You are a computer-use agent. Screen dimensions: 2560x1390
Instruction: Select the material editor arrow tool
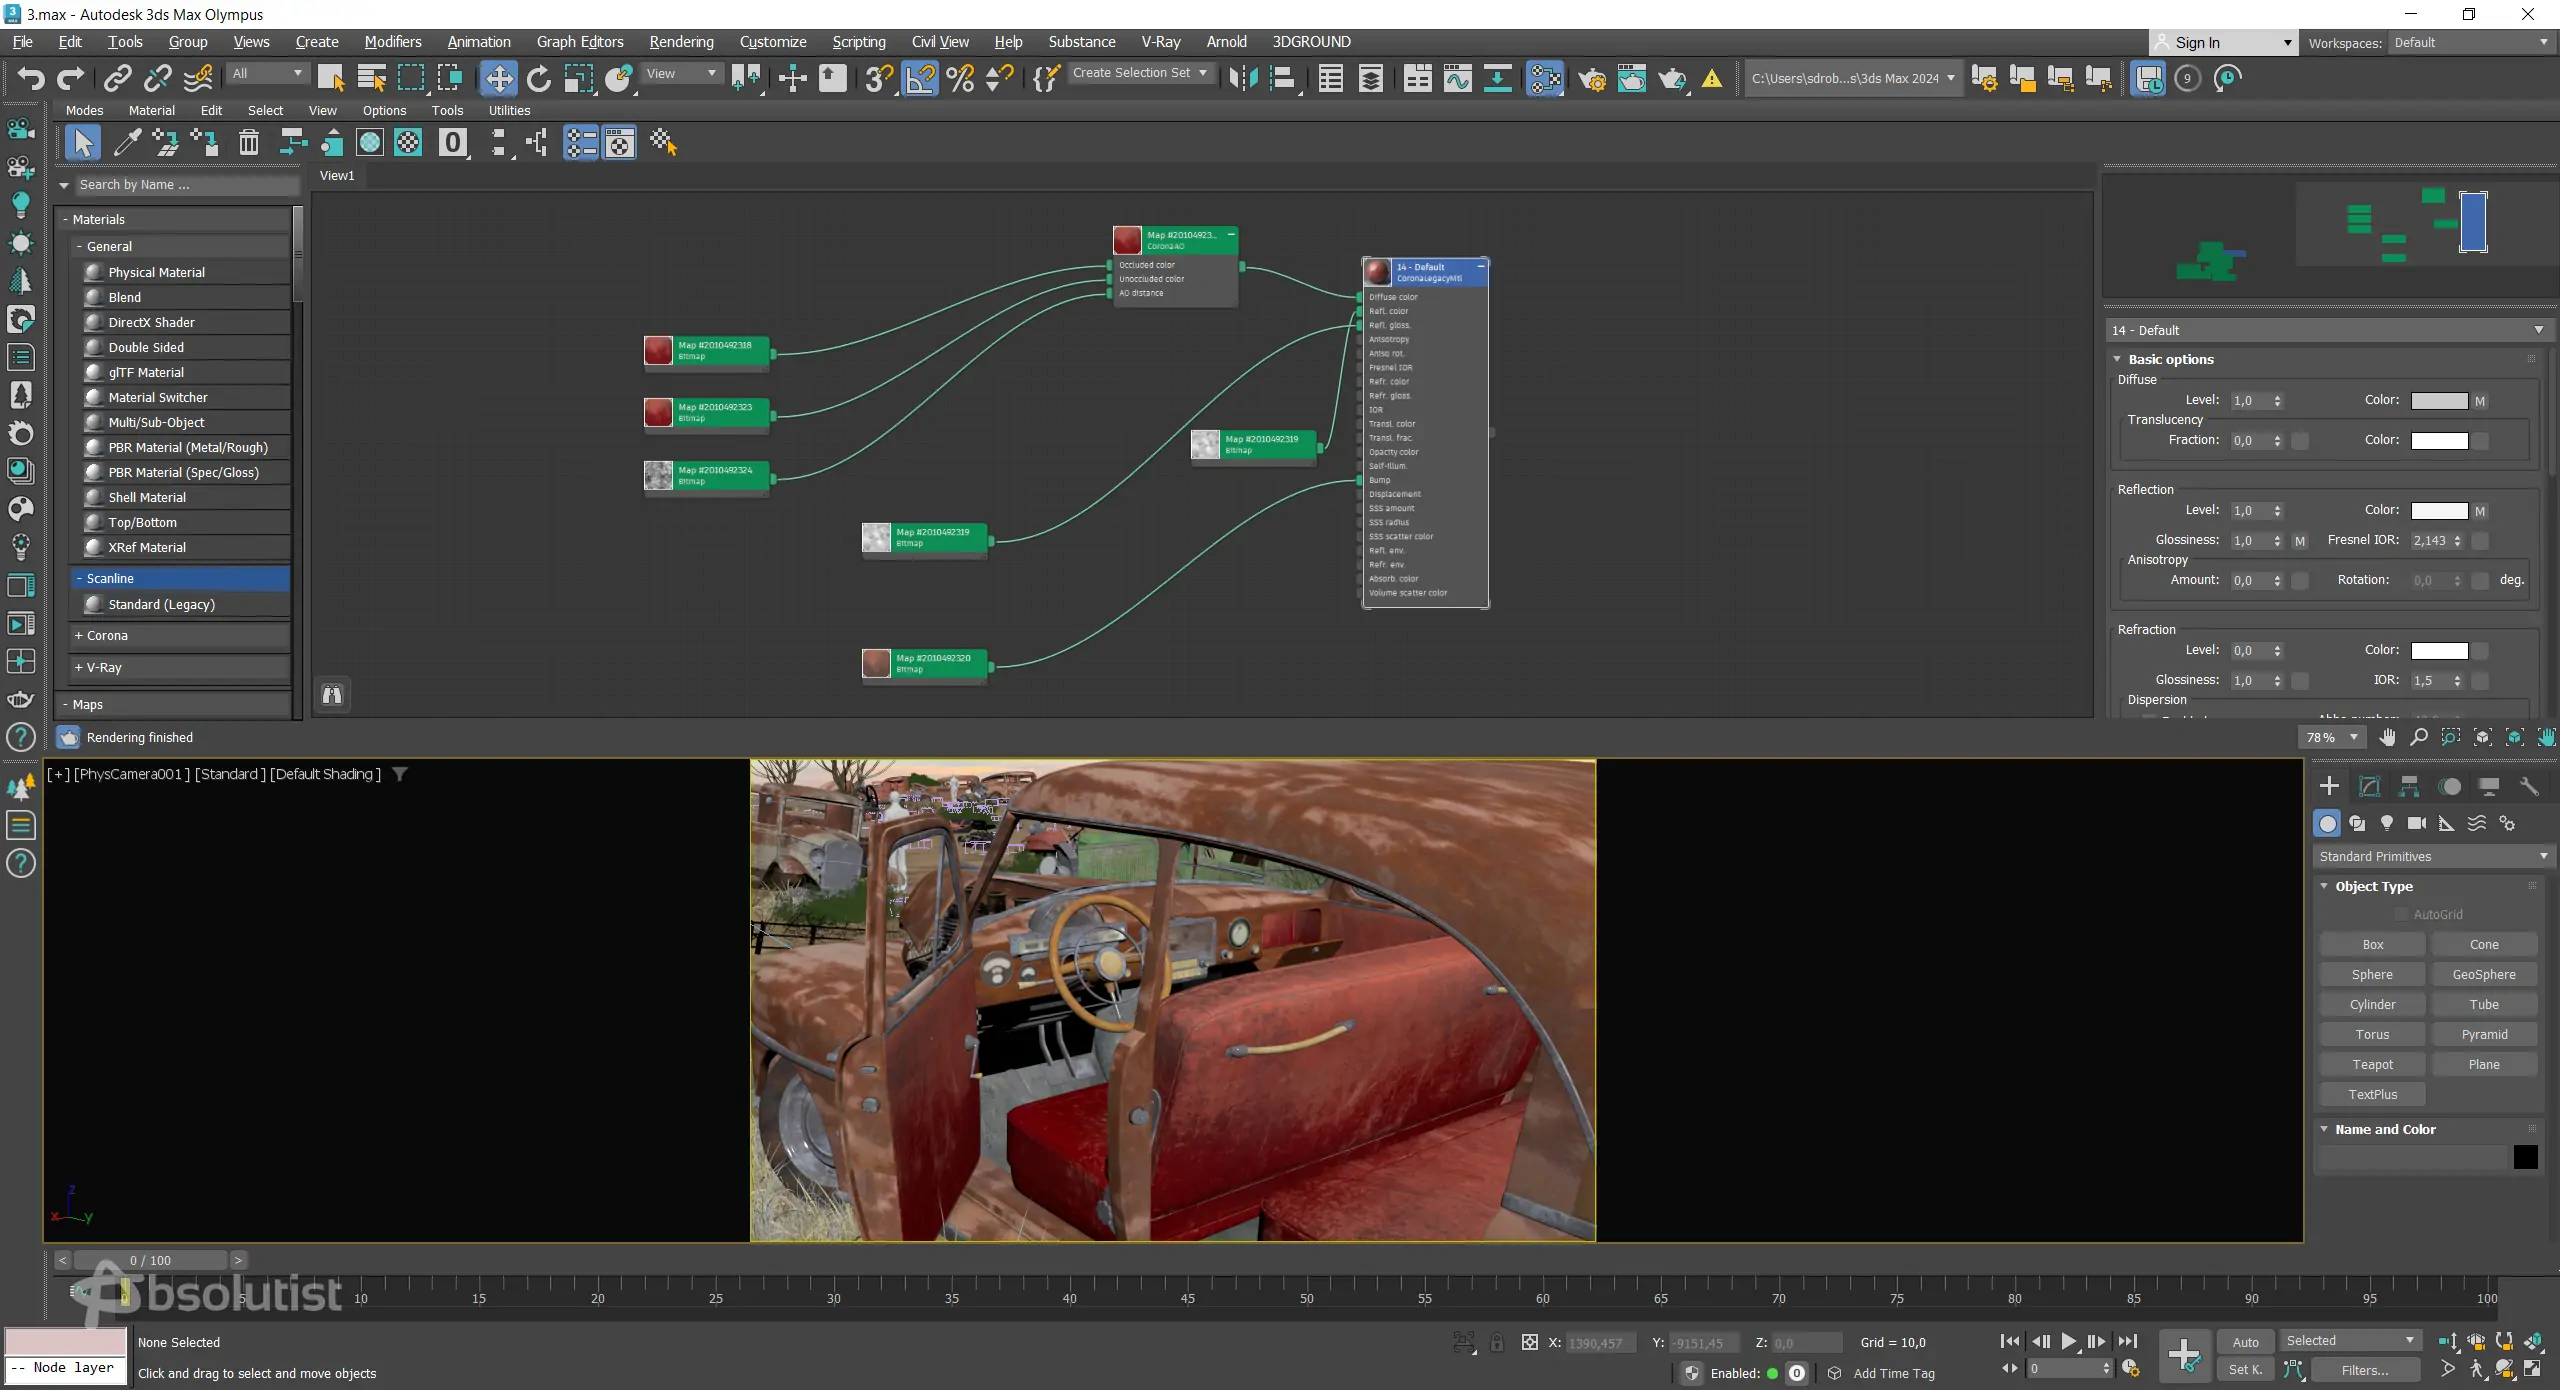click(x=83, y=143)
